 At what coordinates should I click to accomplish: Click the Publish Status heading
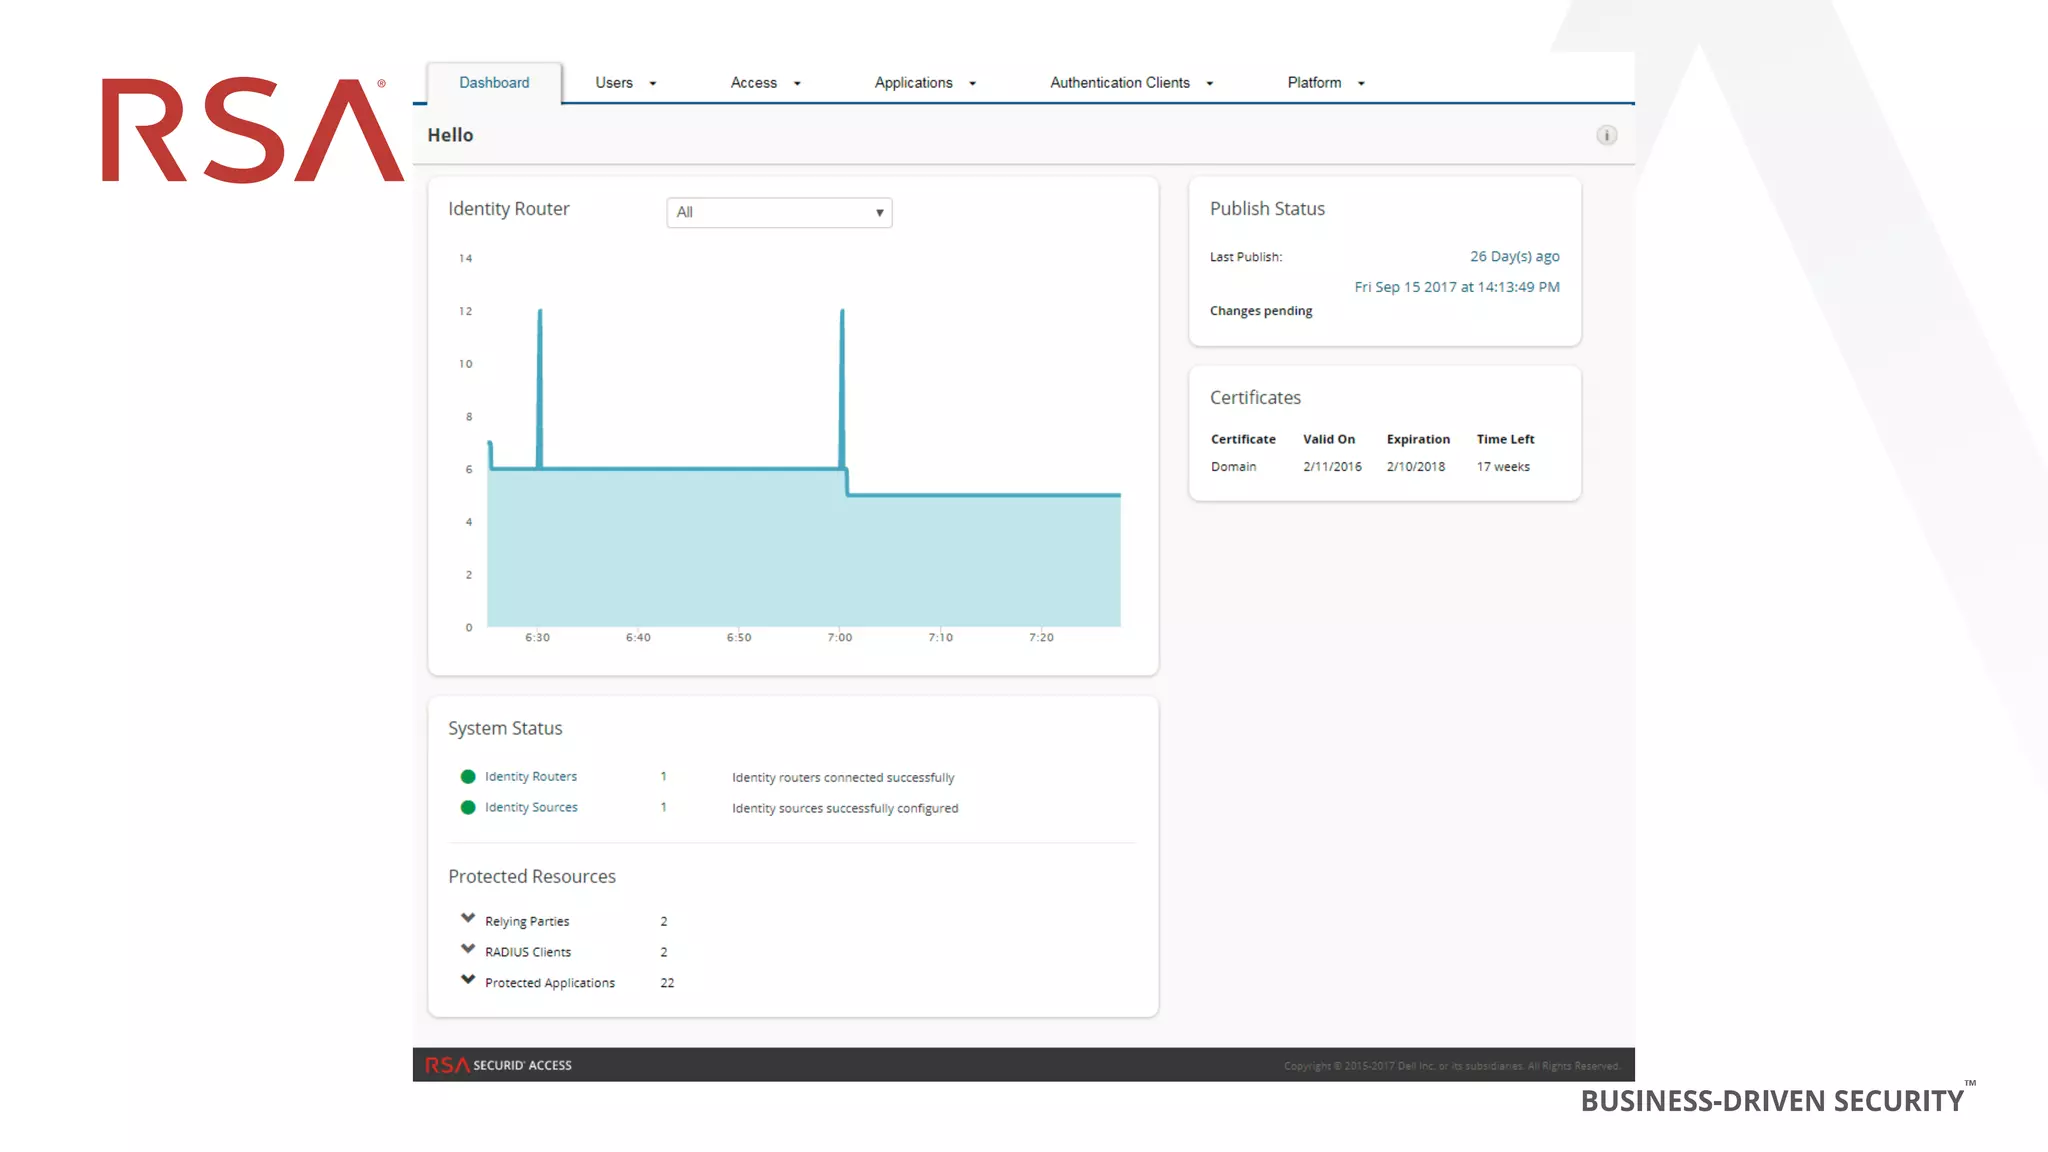(1267, 209)
